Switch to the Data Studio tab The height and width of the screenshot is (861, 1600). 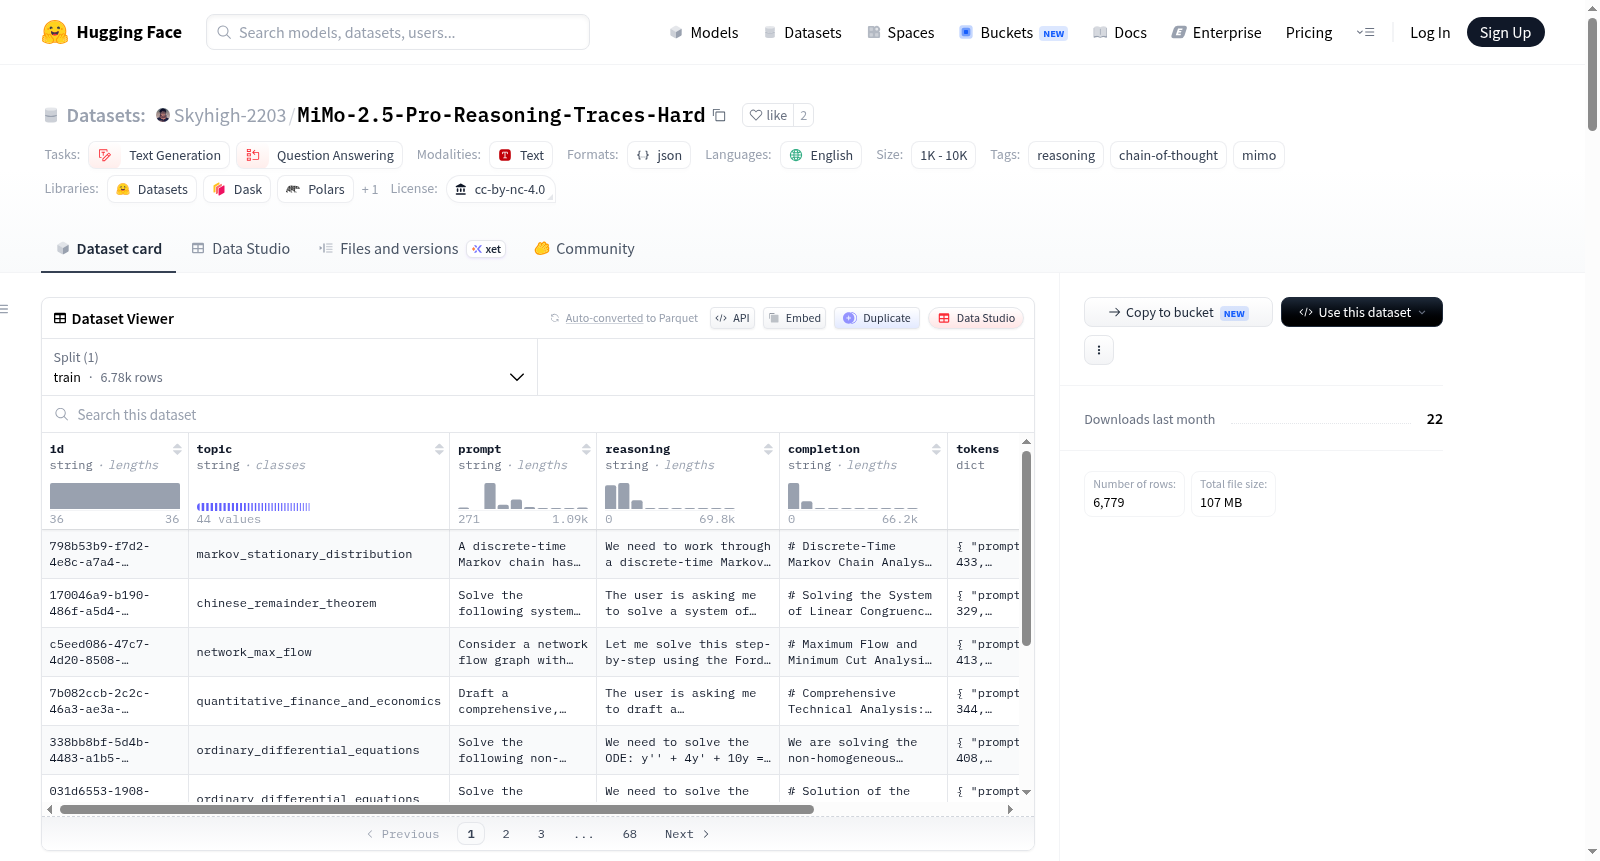point(241,249)
